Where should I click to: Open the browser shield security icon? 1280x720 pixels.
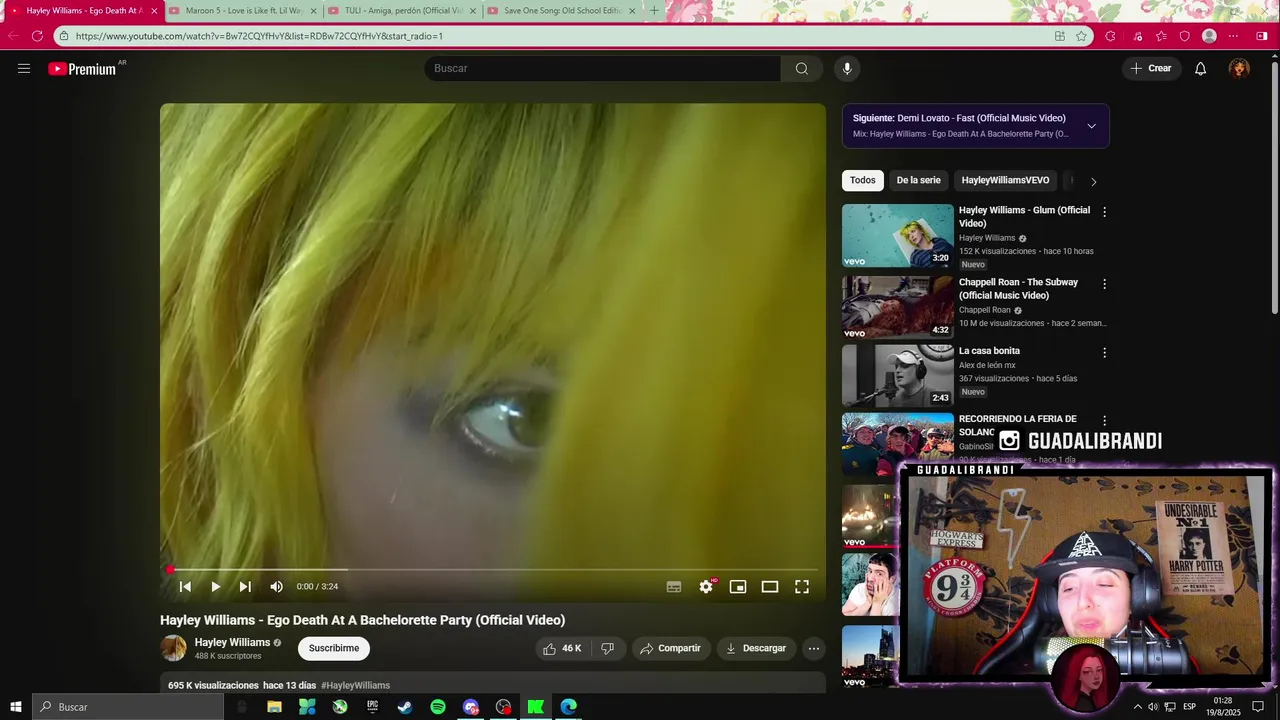click(x=1185, y=36)
